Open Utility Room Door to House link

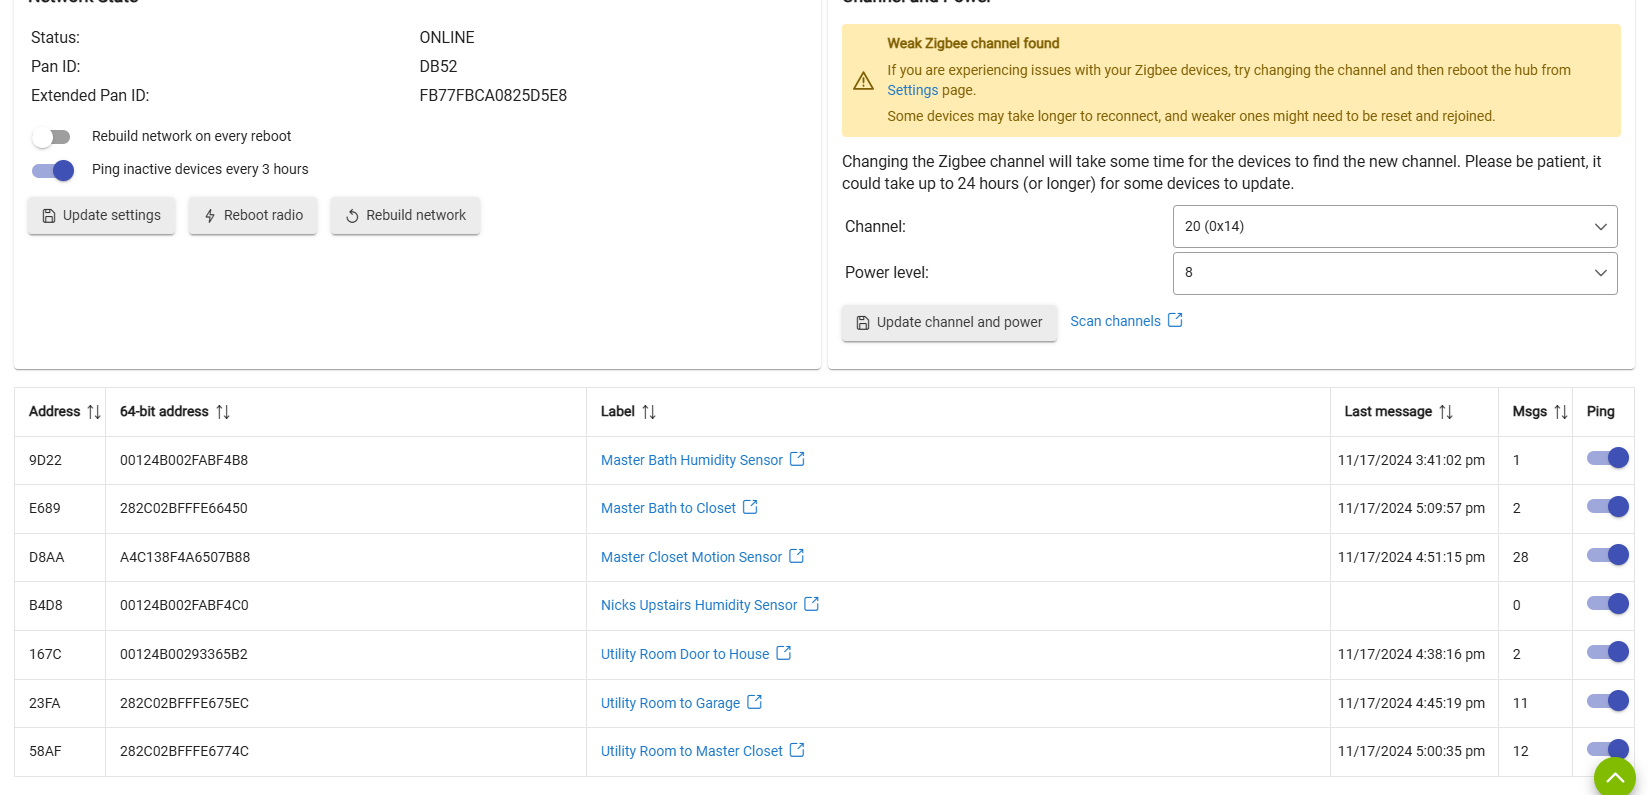pos(685,654)
